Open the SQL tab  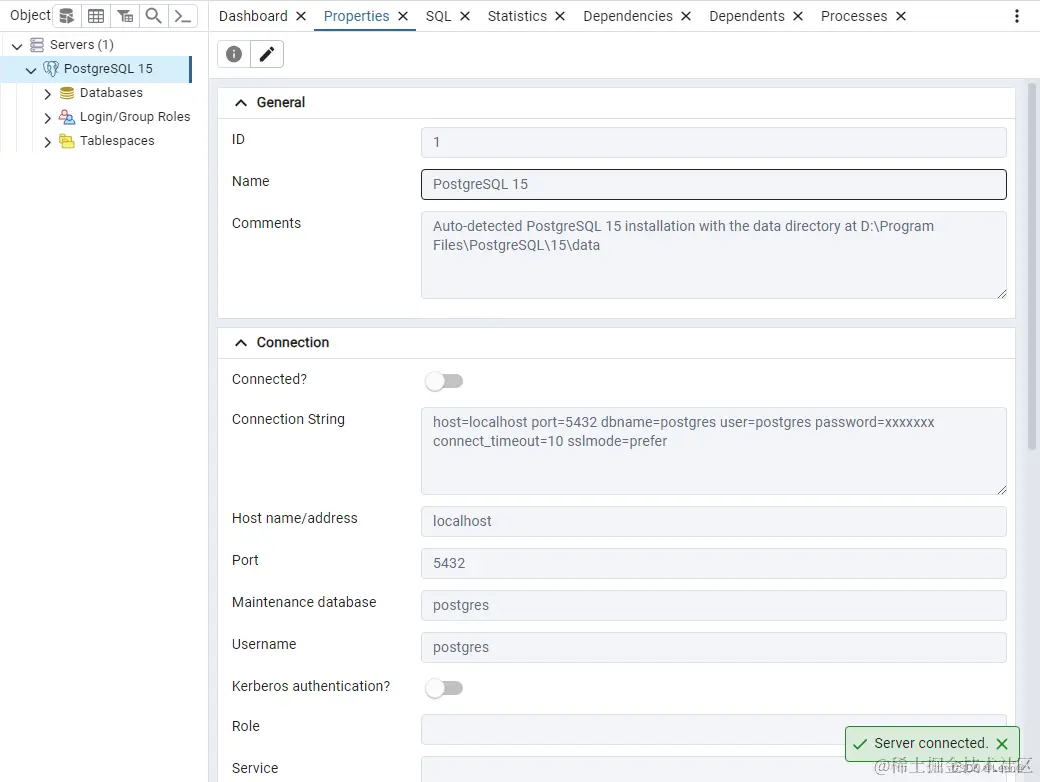[438, 16]
